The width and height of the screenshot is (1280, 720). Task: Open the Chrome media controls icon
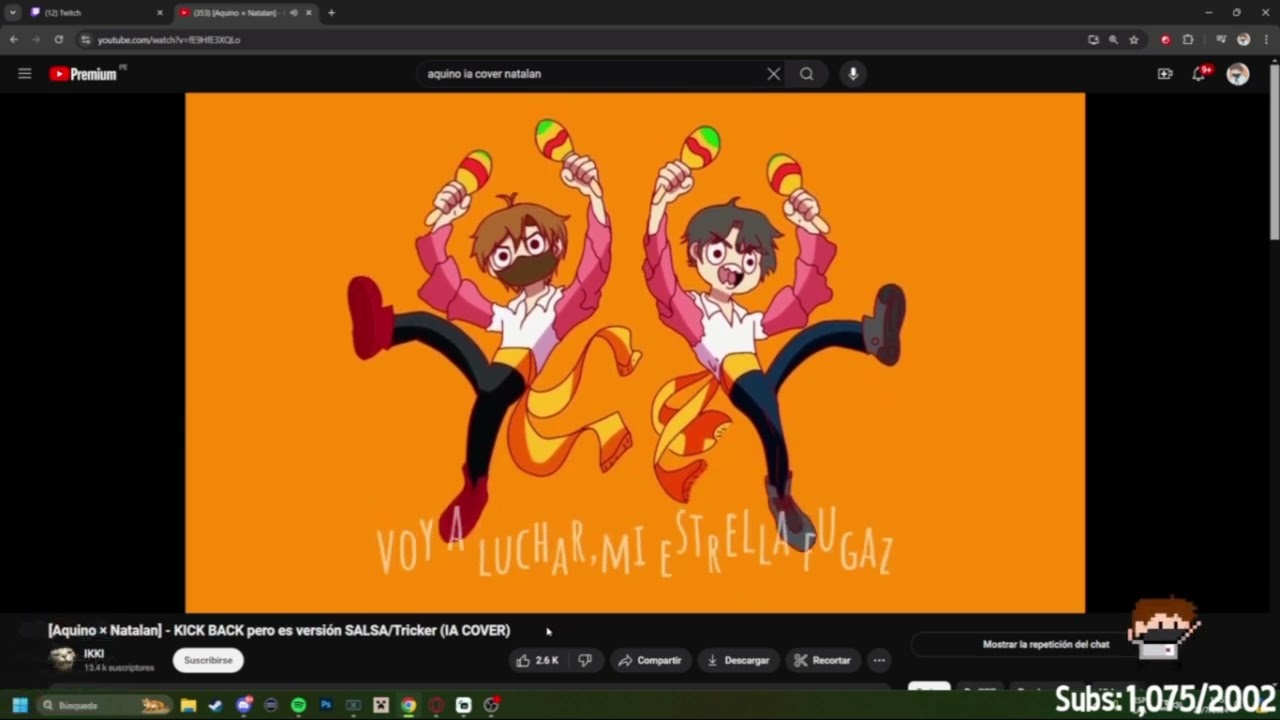coord(1221,40)
